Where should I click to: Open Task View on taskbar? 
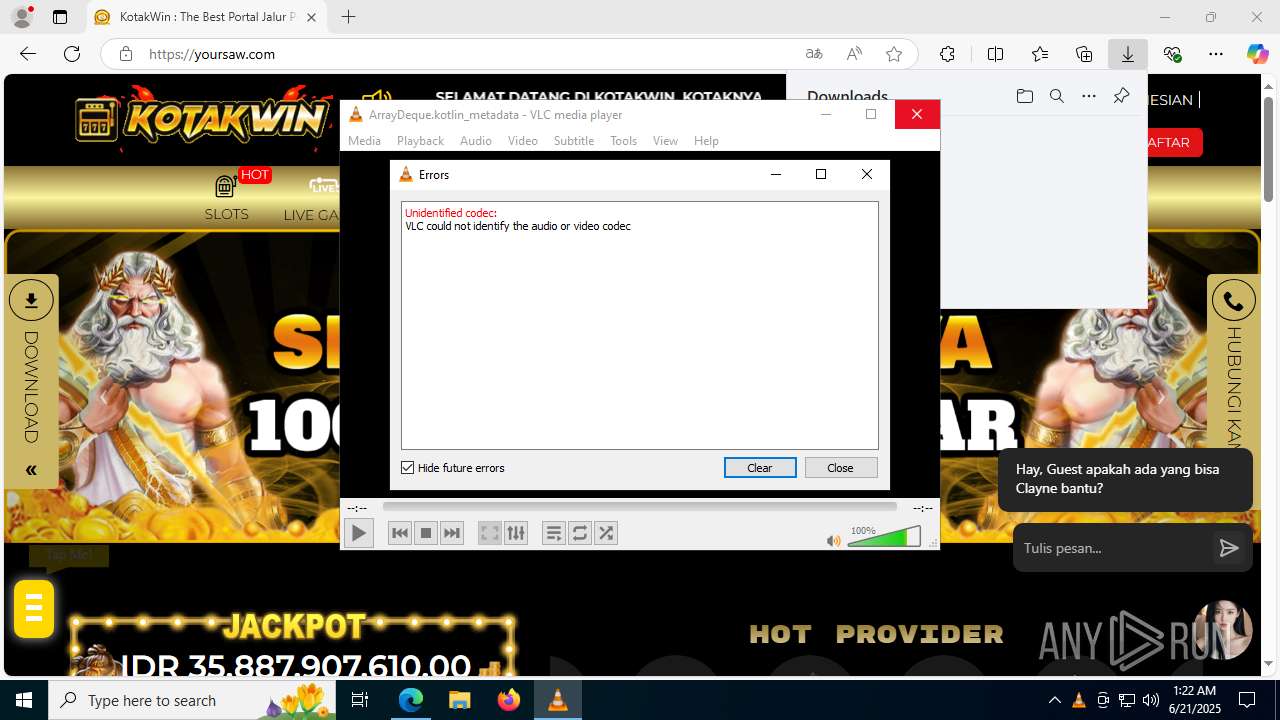(x=361, y=700)
